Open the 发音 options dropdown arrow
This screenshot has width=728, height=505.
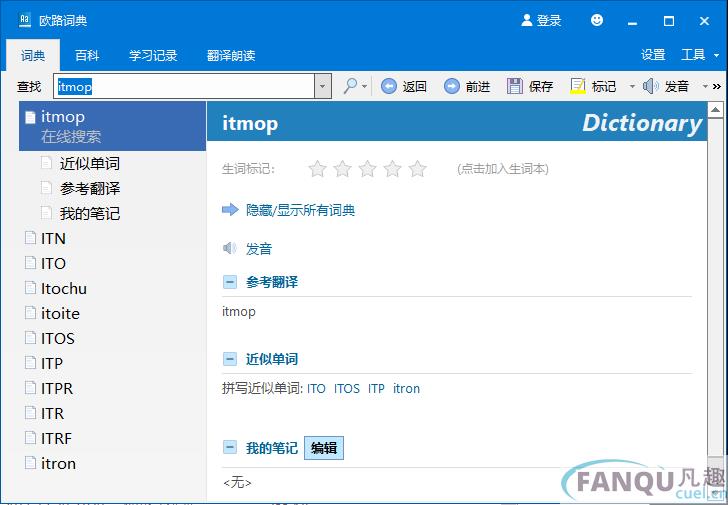click(705, 86)
